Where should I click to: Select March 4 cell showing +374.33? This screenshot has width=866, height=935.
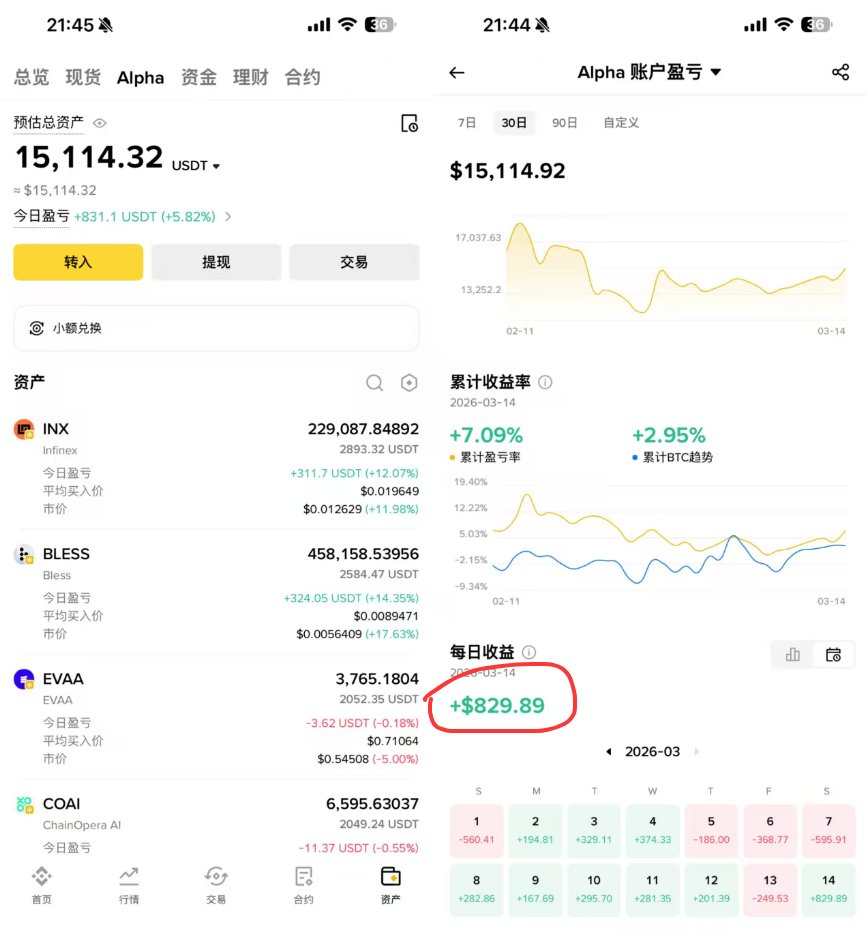pos(652,831)
